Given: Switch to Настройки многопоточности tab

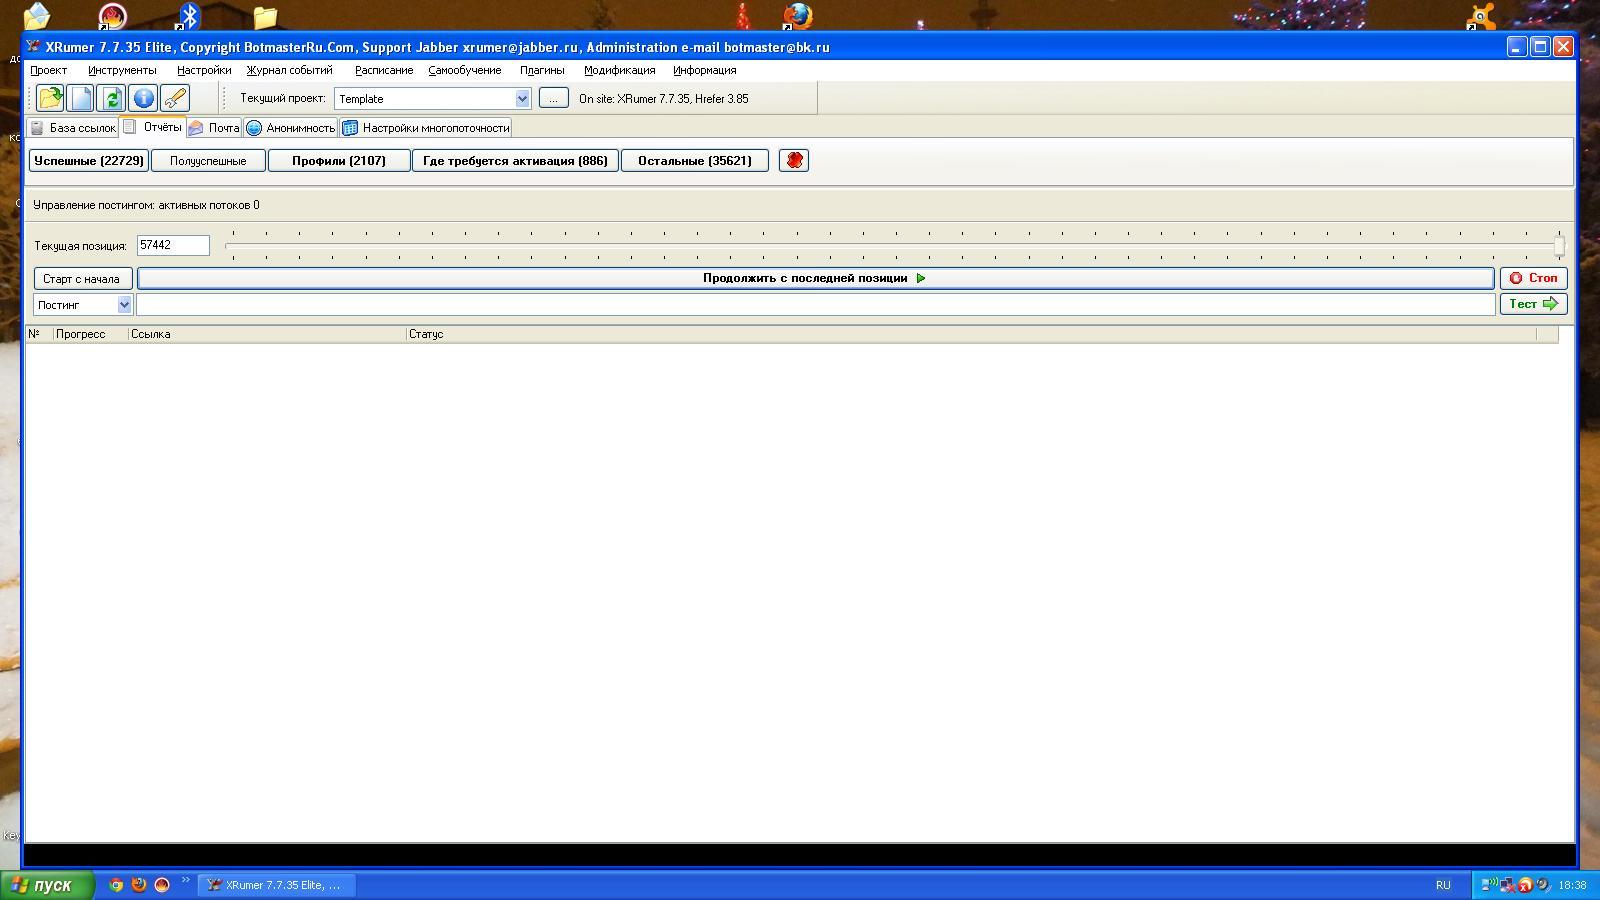Looking at the screenshot, I should point(426,128).
